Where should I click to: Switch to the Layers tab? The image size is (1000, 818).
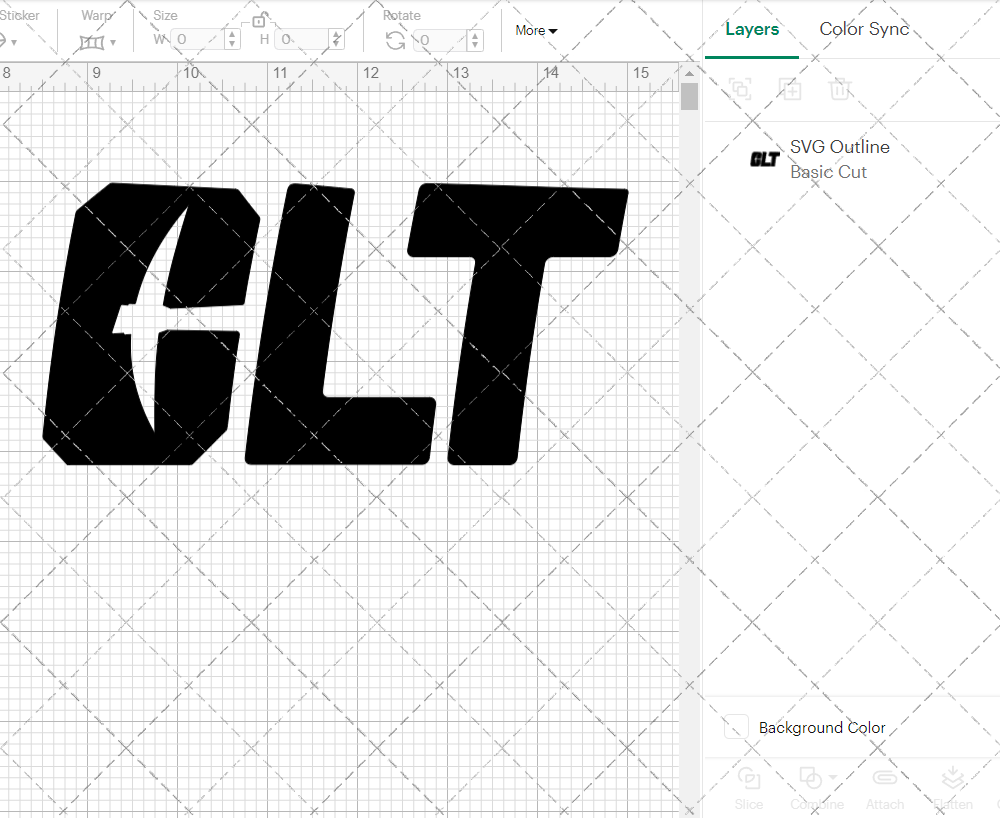tap(752, 29)
